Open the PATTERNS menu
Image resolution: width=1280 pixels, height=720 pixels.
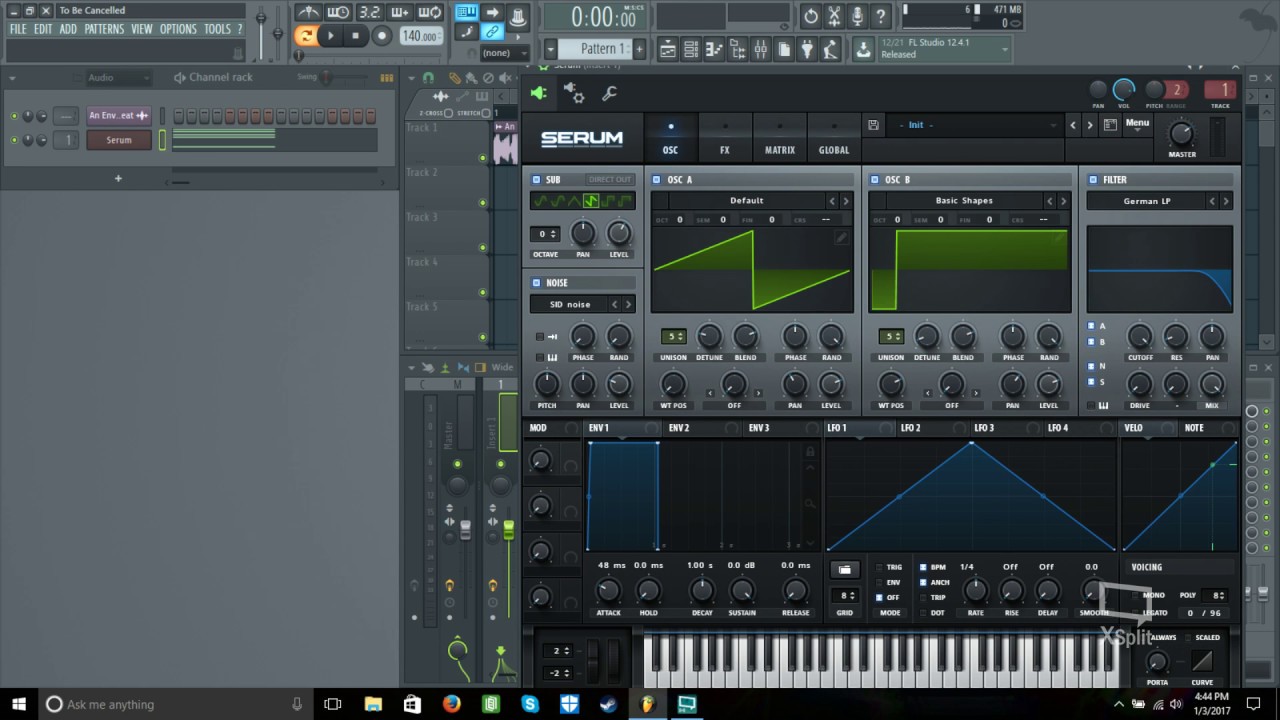104,29
